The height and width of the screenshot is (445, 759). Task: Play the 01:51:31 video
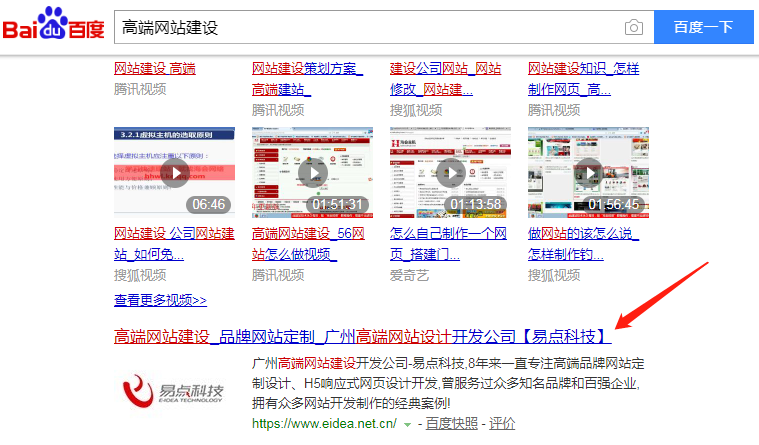coord(312,172)
